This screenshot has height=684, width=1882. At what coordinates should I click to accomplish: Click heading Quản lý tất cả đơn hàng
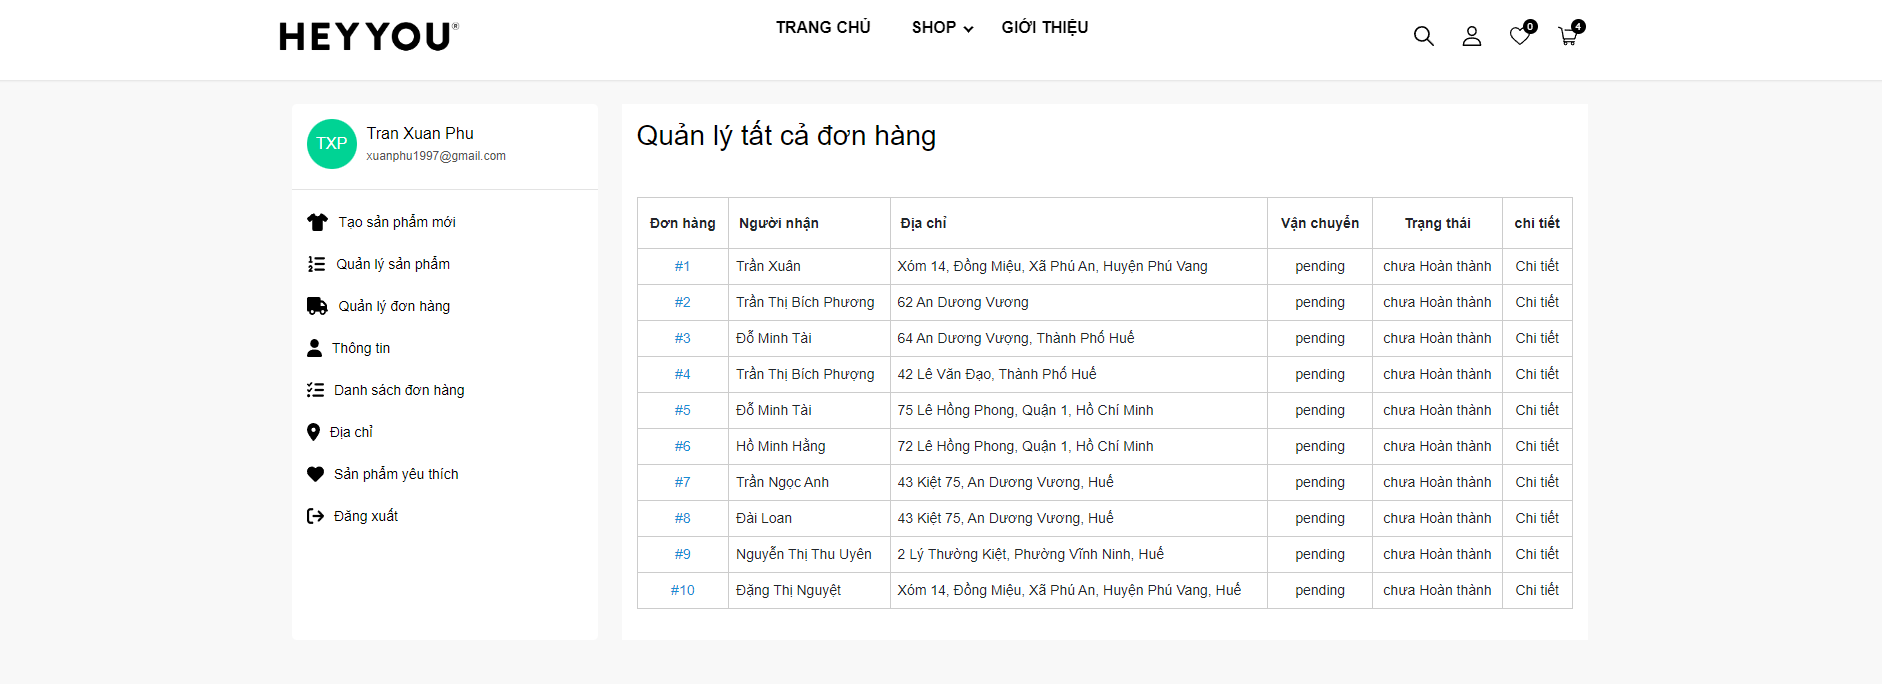pyautogui.click(x=786, y=136)
